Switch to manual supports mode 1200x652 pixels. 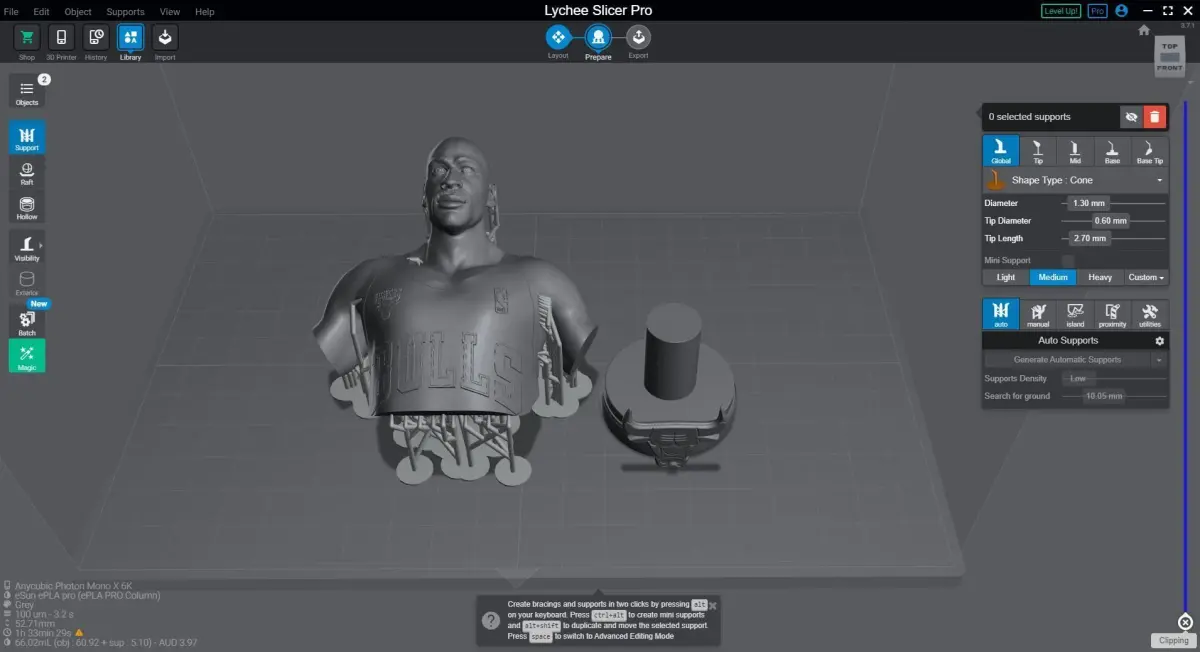[x=1038, y=314]
